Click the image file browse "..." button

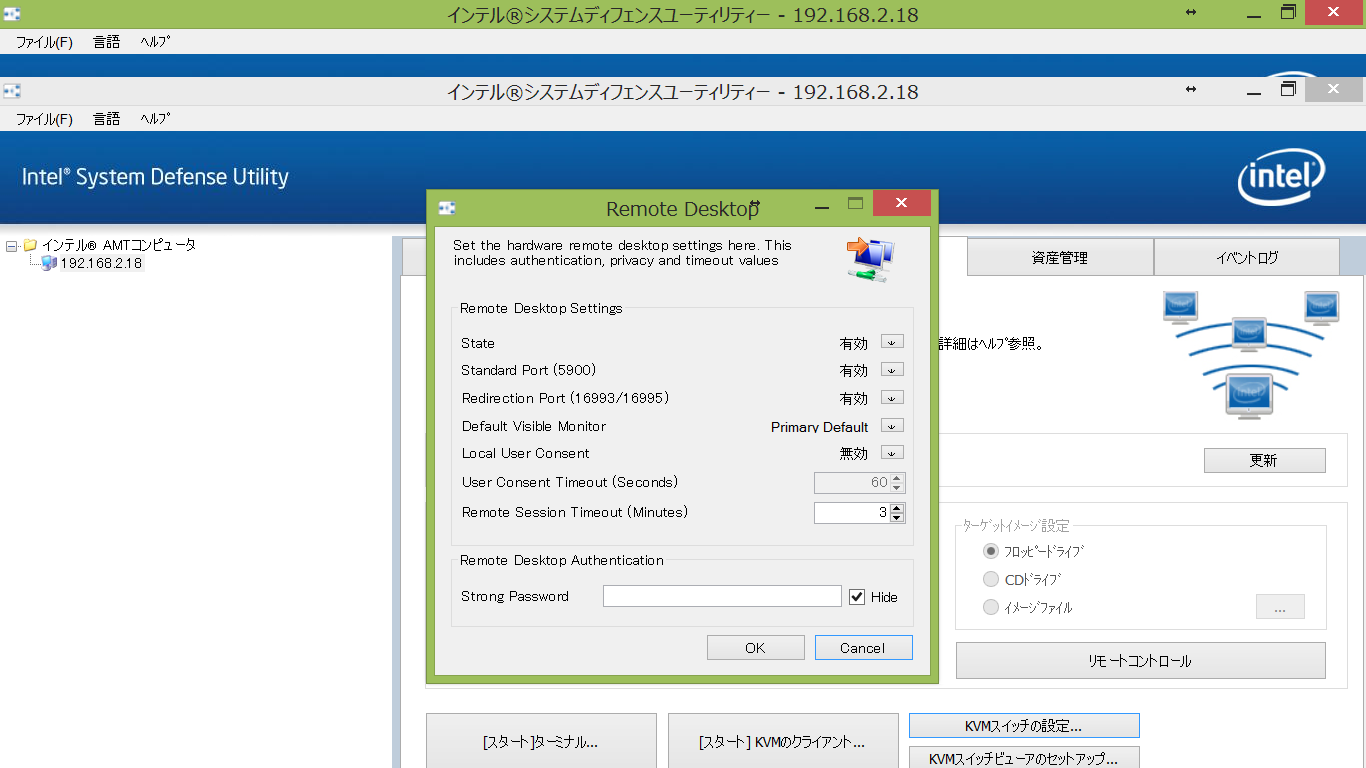pos(1280,607)
